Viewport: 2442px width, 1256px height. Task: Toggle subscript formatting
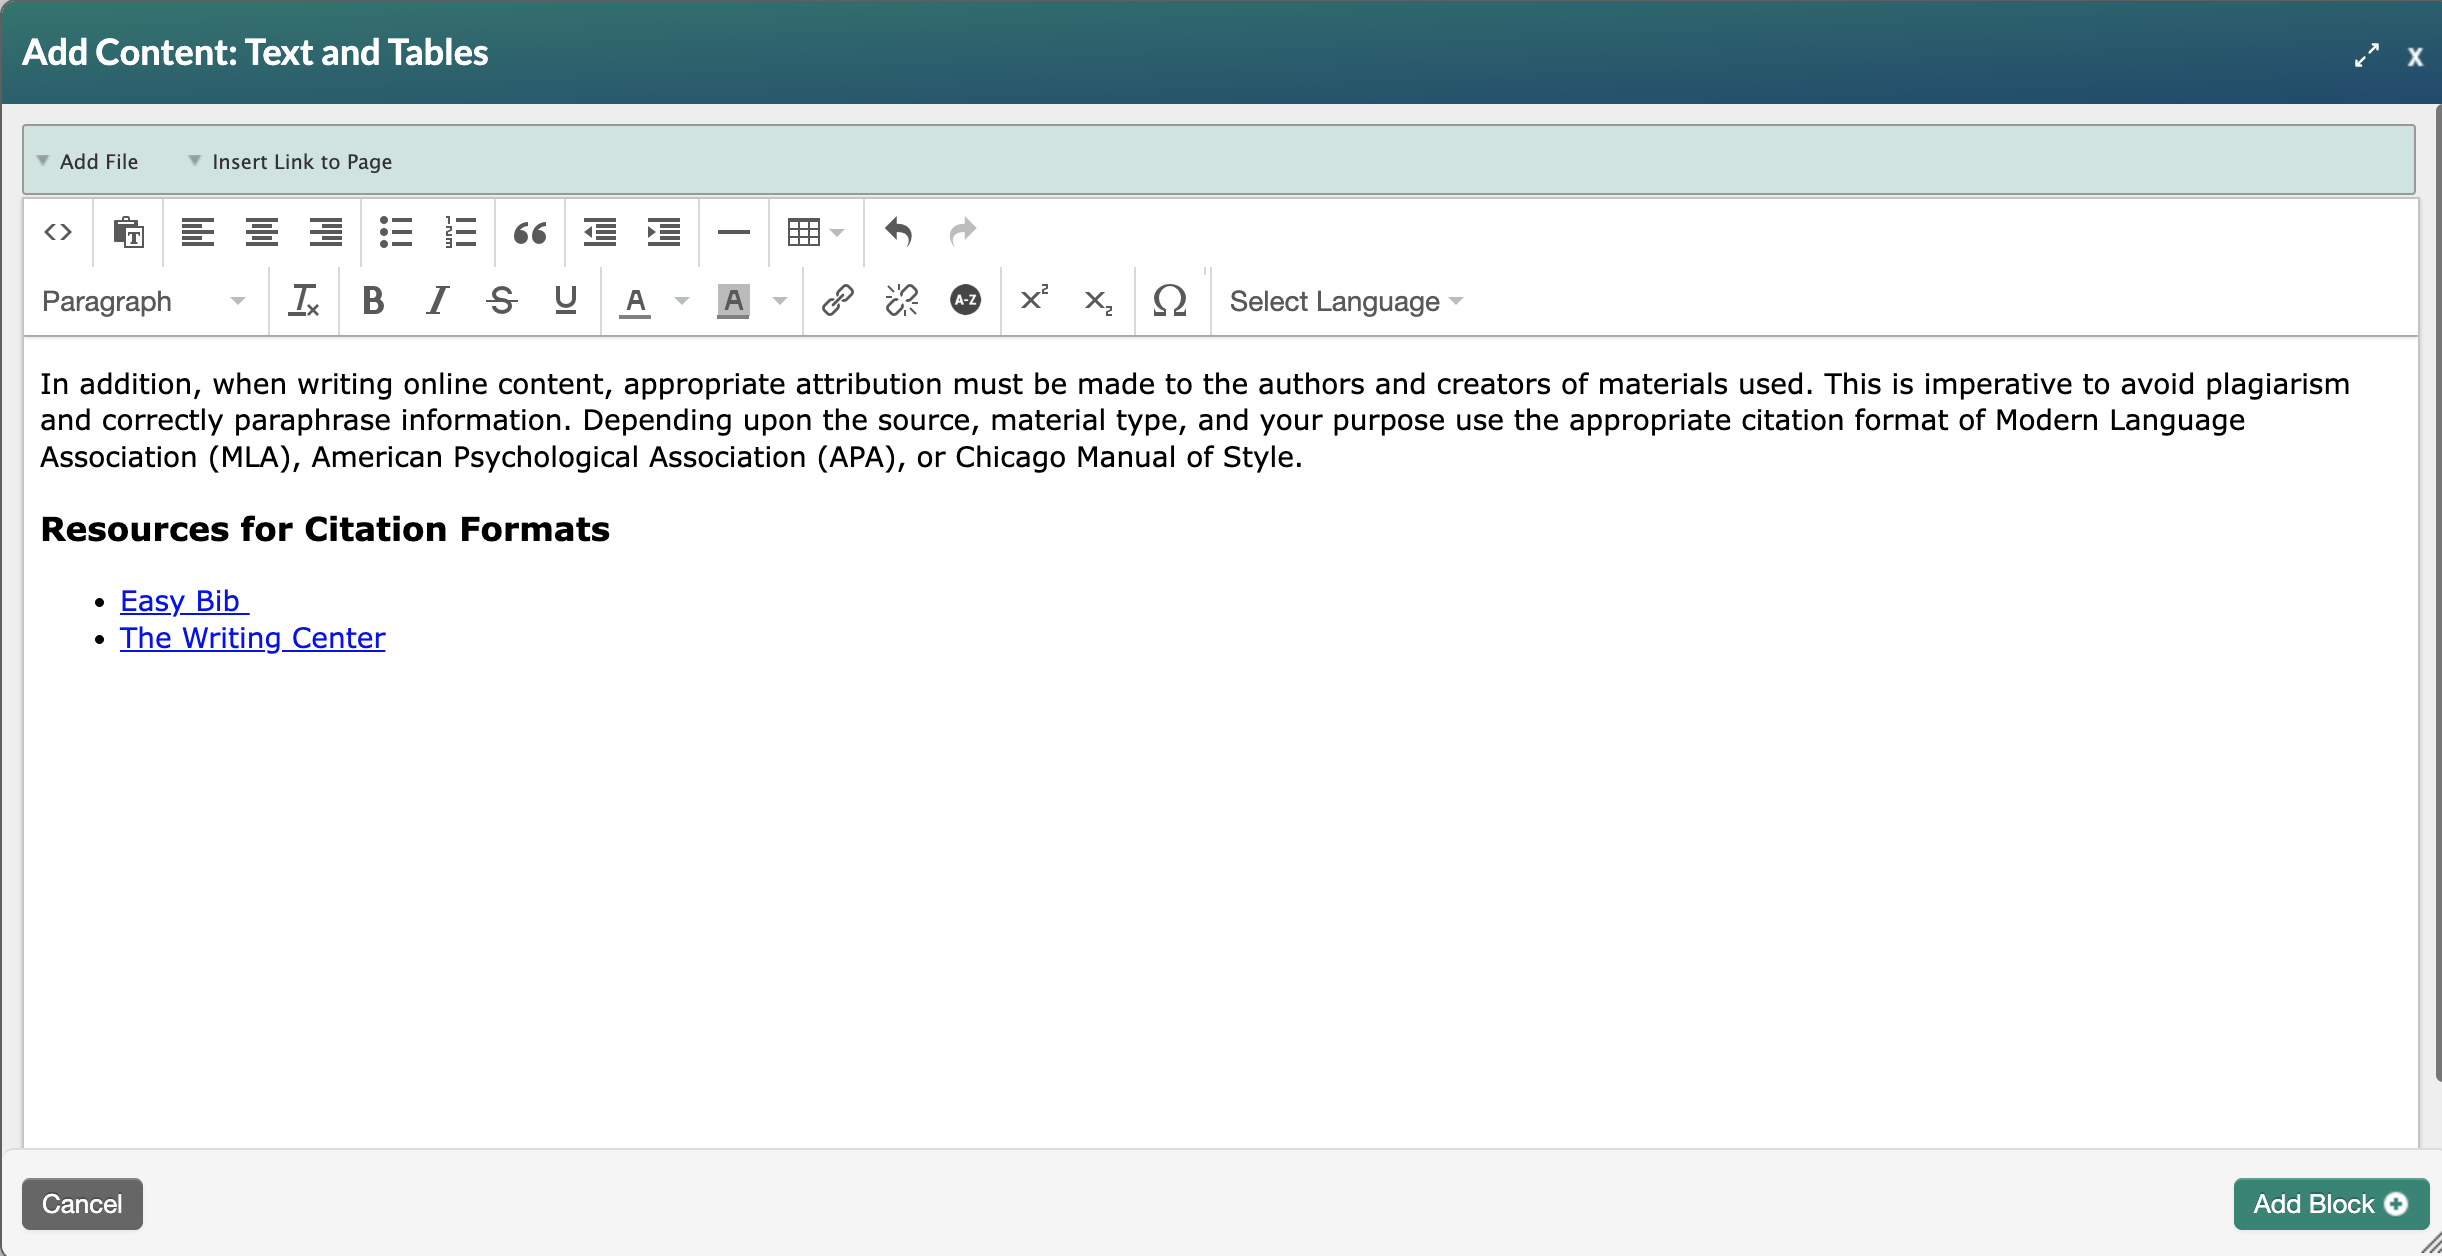pos(1100,301)
